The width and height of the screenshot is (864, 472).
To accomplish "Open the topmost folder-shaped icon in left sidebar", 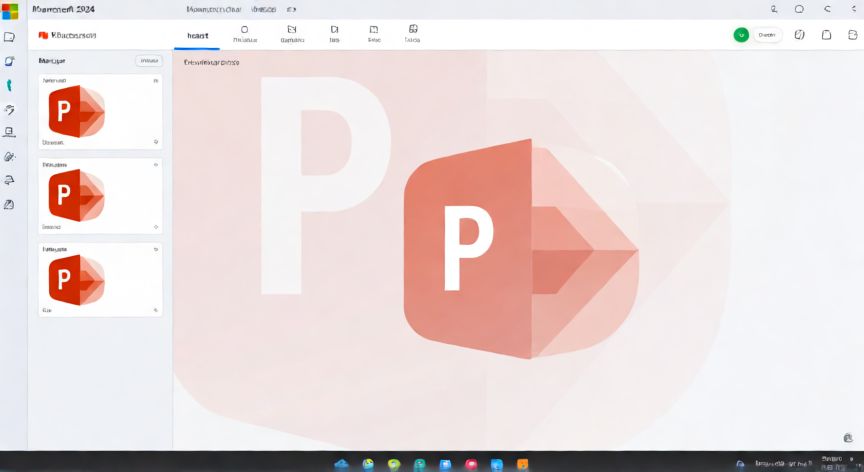I will (x=9, y=37).
